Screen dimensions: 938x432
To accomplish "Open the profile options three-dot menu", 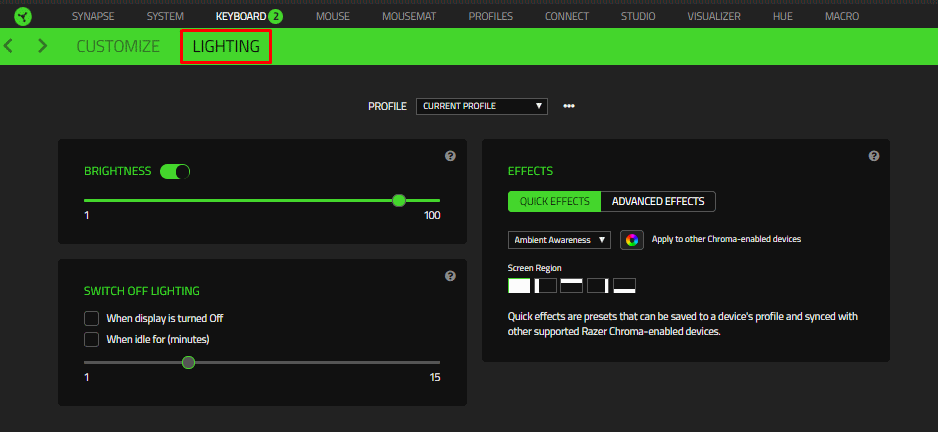I will 568,106.
